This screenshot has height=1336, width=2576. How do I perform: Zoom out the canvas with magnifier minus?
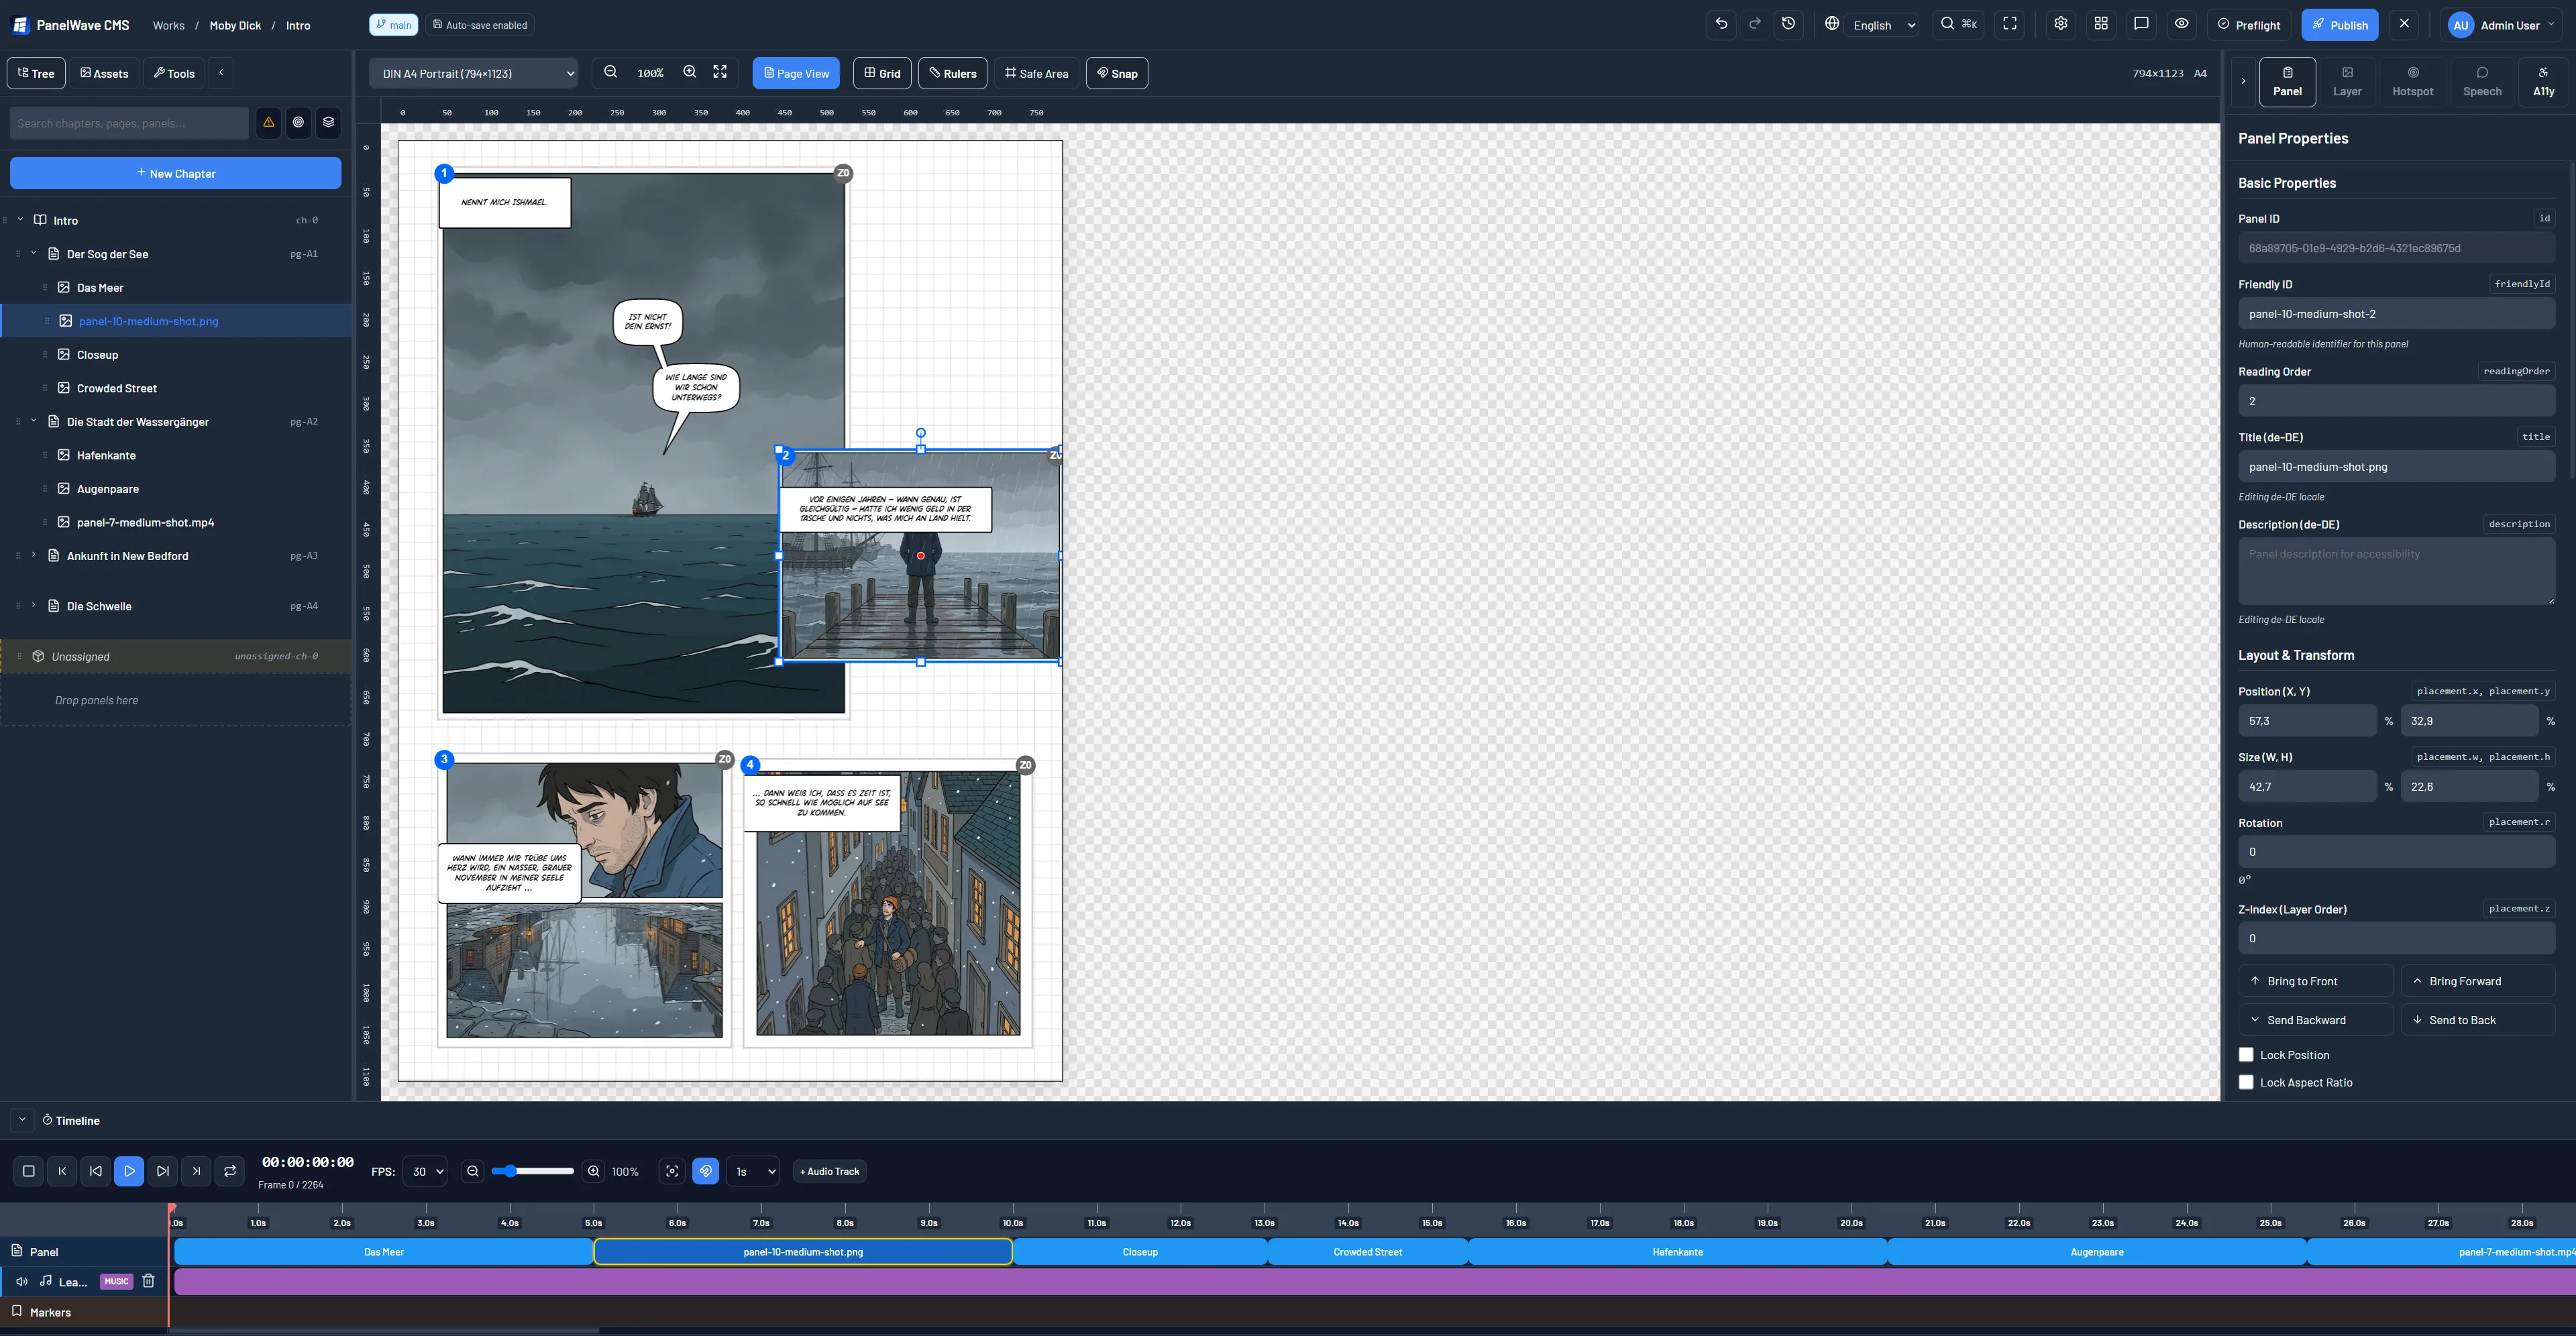tap(611, 73)
